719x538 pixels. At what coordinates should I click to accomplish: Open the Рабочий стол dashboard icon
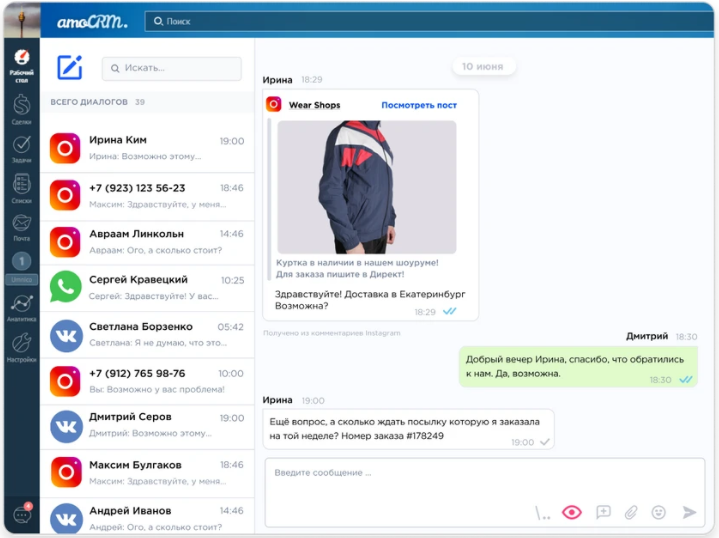point(22,66)
